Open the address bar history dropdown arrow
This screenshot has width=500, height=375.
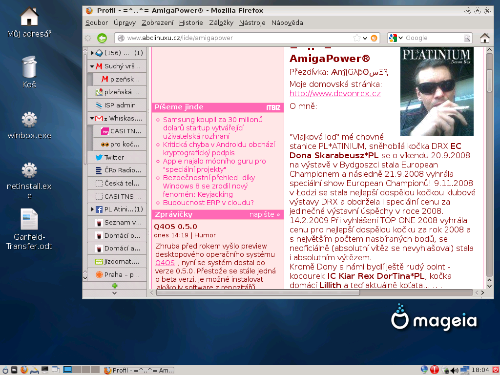pos(365,38)
